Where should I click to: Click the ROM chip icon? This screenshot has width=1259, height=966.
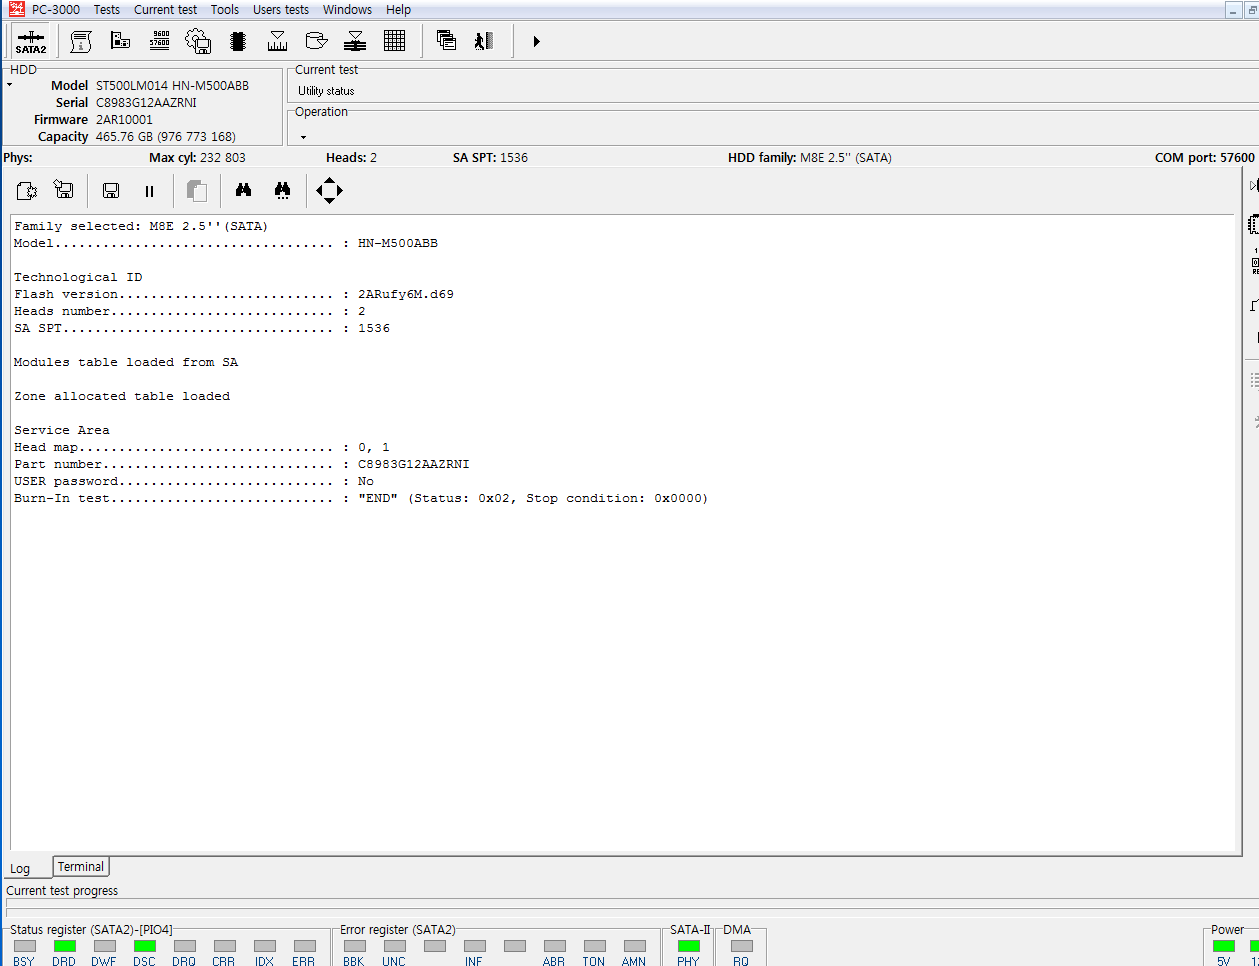click(x=237, y=41)
